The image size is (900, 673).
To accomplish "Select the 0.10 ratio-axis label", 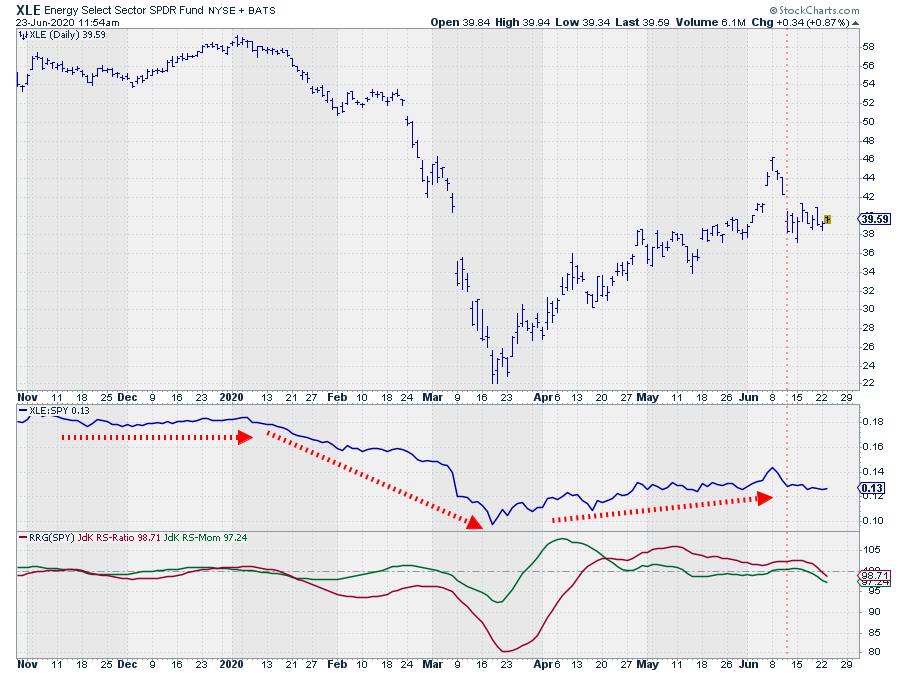I will point(872,521).
